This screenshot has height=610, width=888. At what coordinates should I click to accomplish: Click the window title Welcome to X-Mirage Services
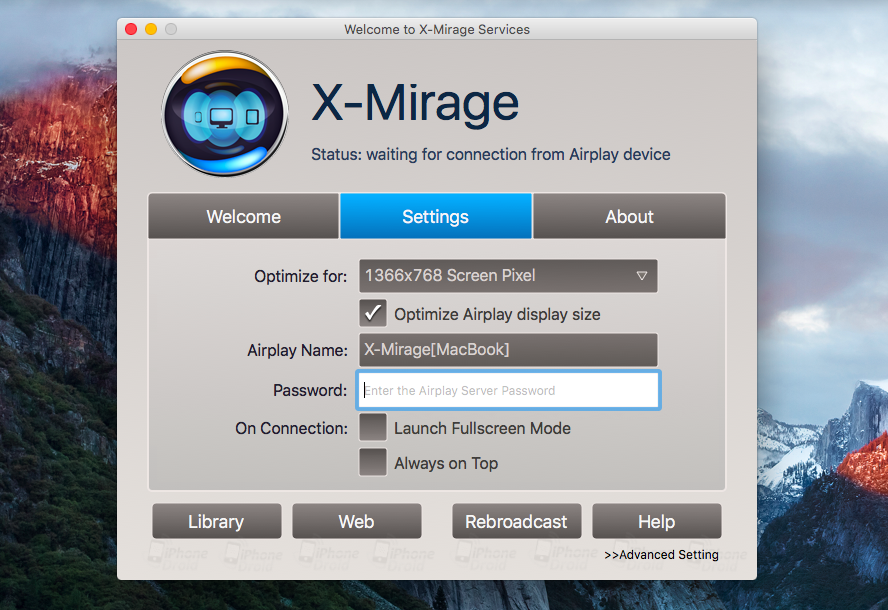tap(437, 29)
